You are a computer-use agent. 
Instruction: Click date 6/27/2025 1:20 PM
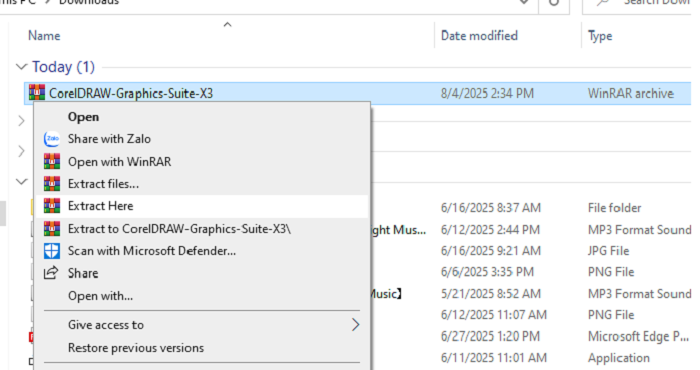(x=490, y=336)
